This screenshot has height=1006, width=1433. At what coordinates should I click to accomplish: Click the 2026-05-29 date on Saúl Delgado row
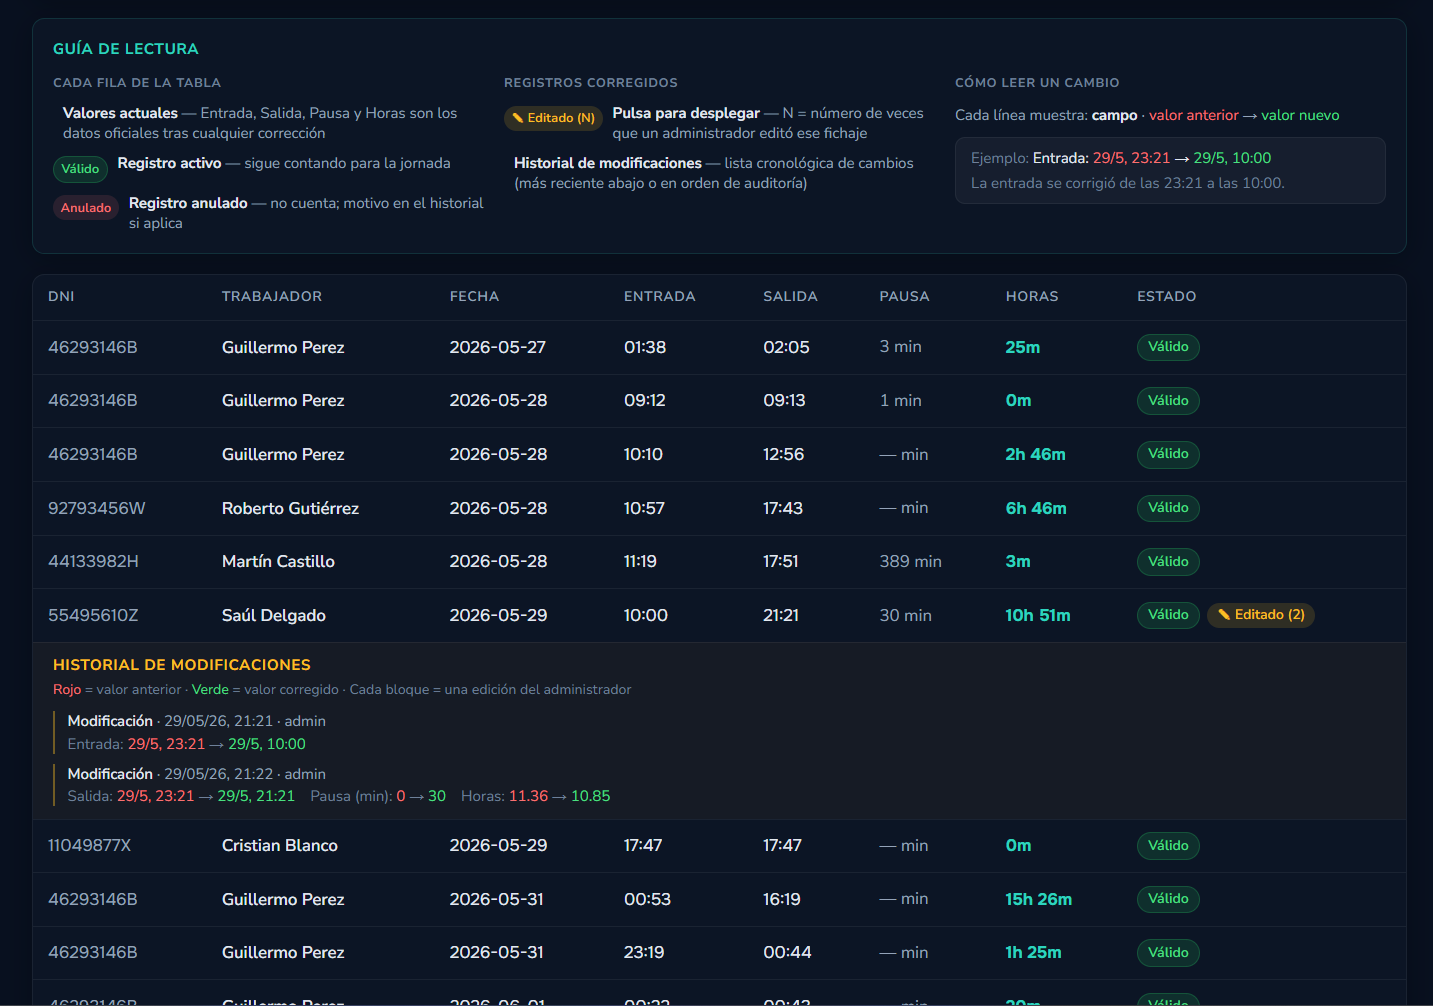[x=498, y=615]
